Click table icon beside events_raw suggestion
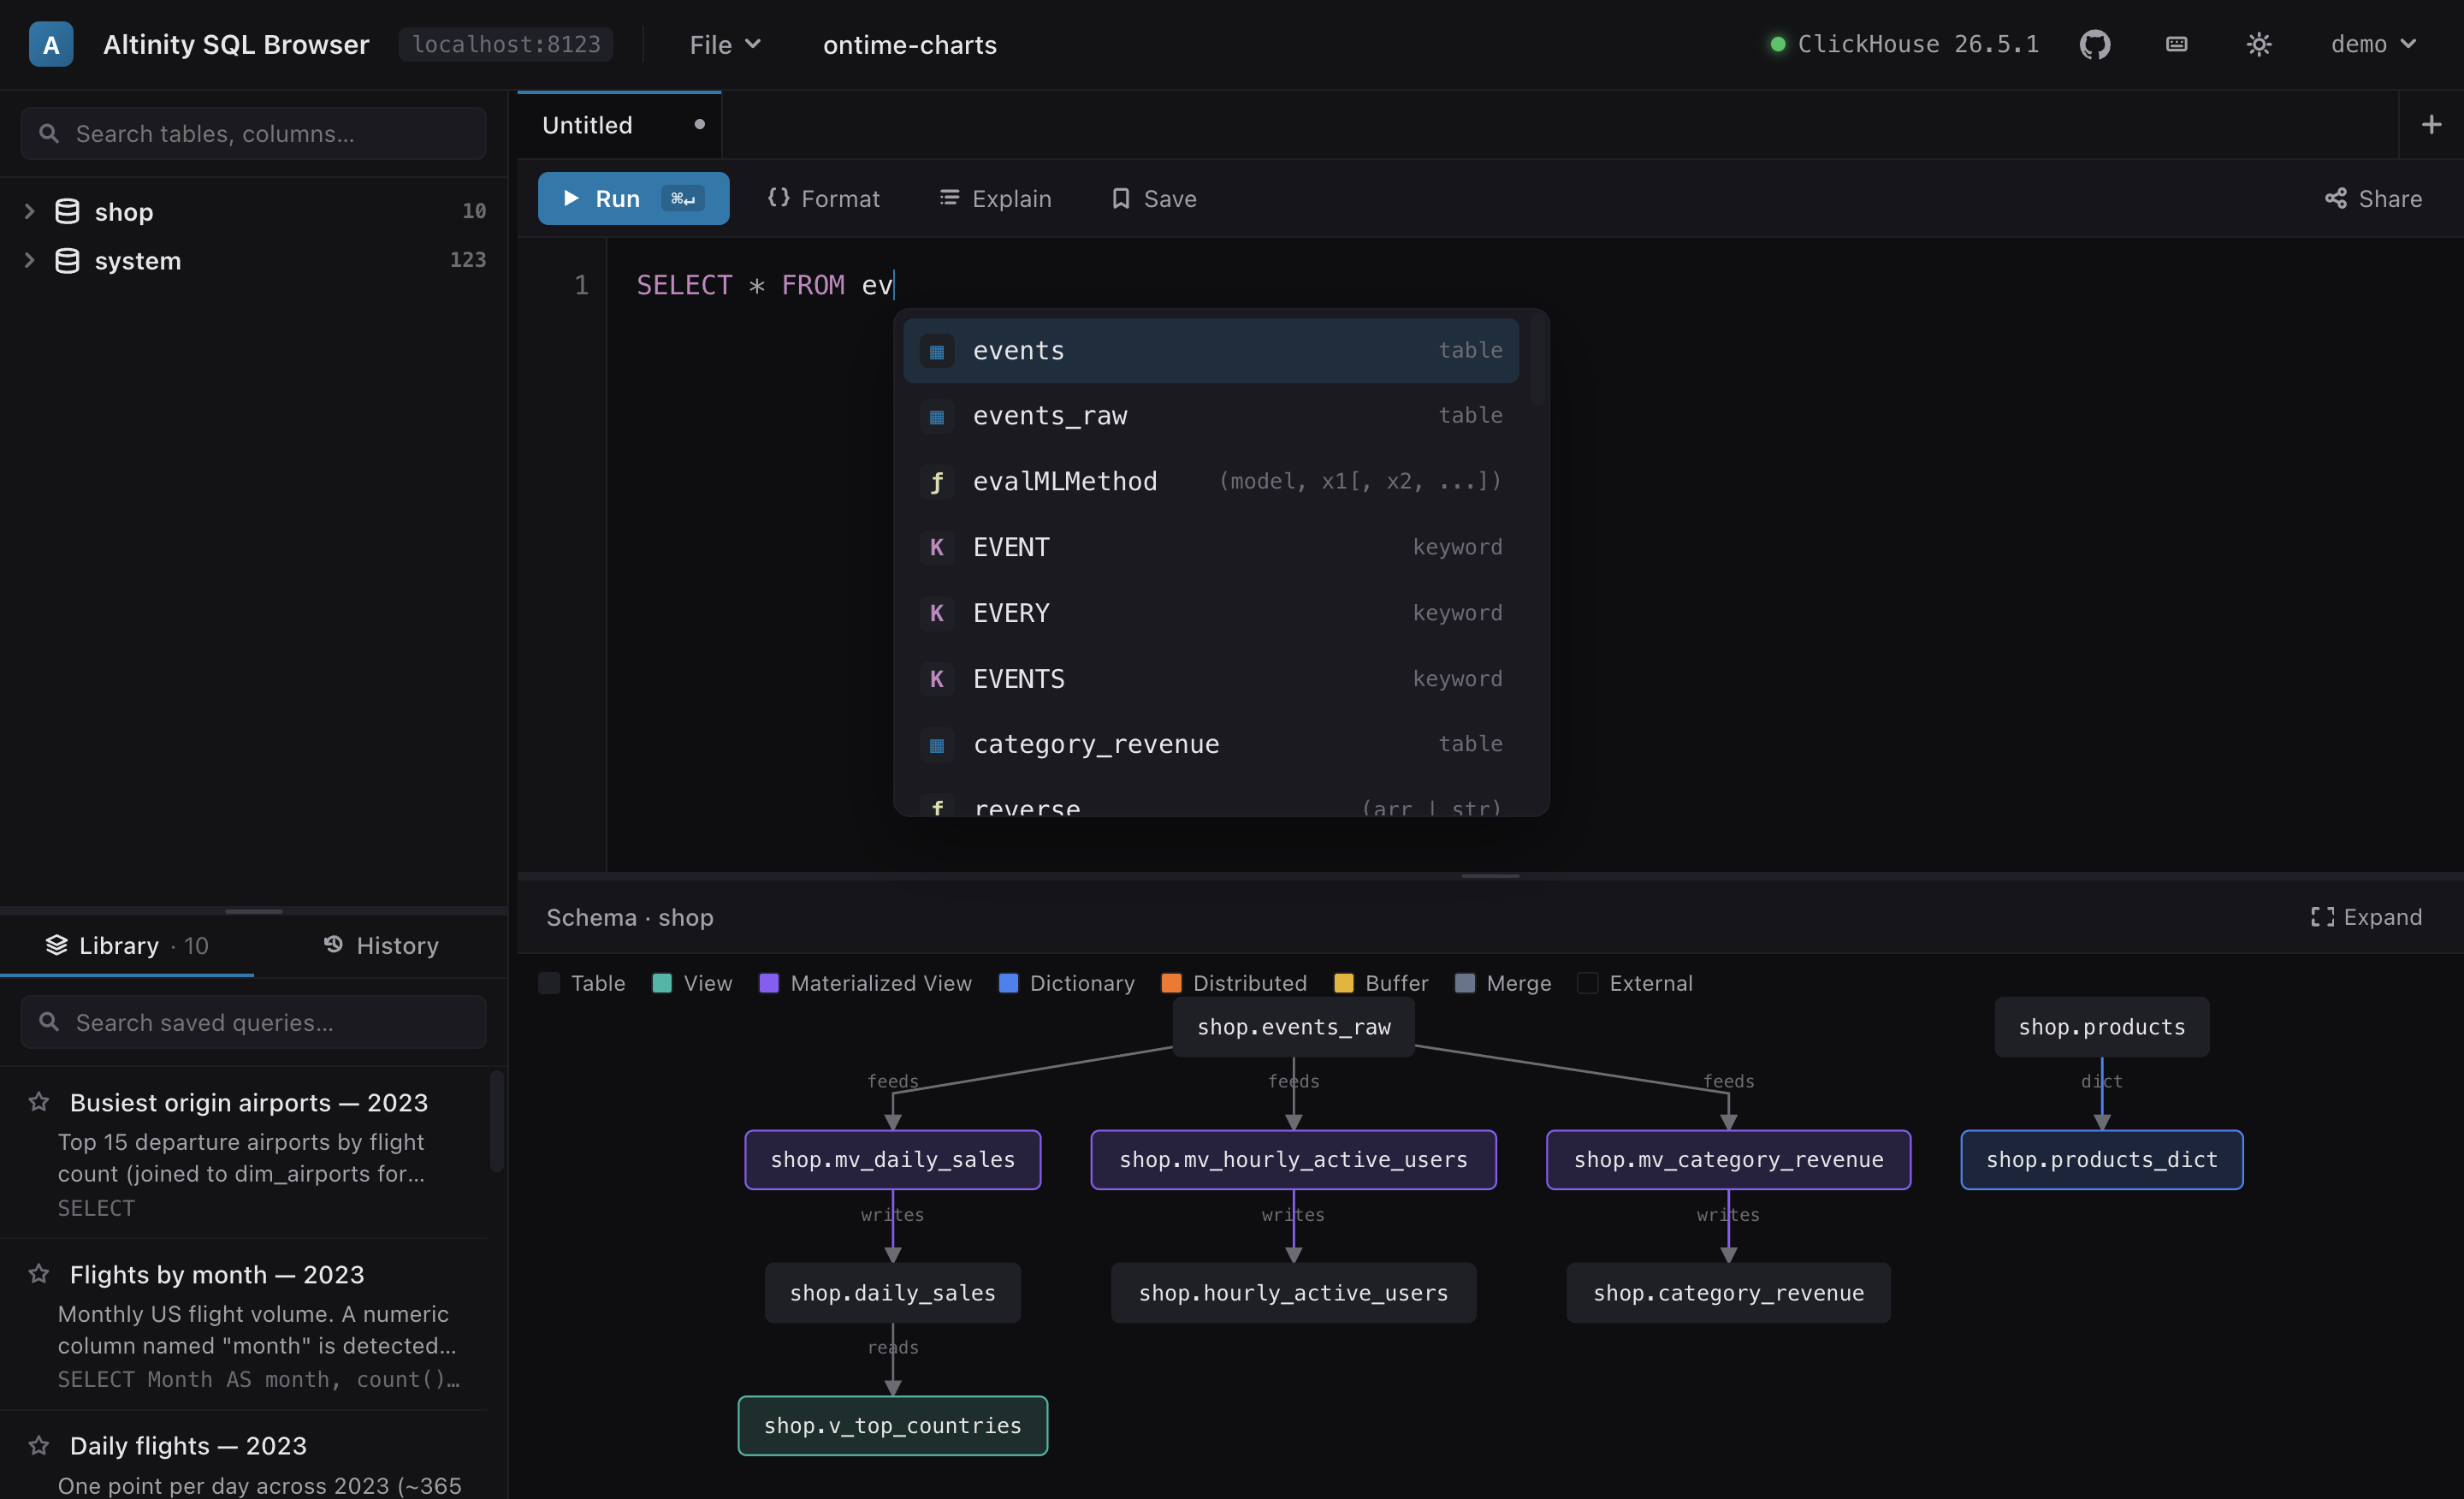Viewport: 2464px width, 1499px height. point(936,416)
